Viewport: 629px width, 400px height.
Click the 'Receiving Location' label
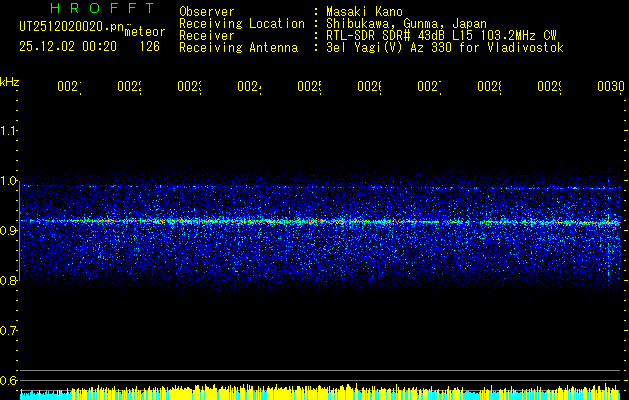[x=242, y=24]
